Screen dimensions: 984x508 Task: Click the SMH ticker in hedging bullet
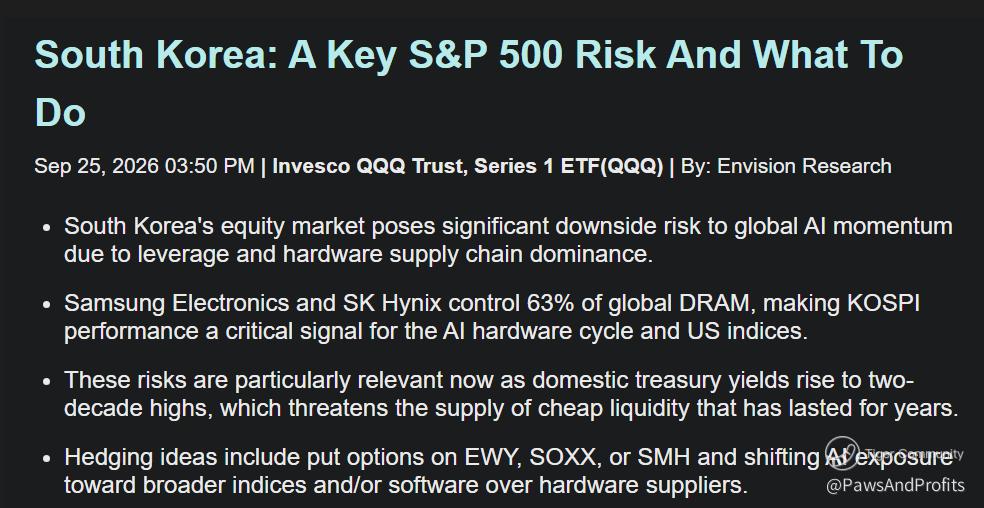coord(664,457)
